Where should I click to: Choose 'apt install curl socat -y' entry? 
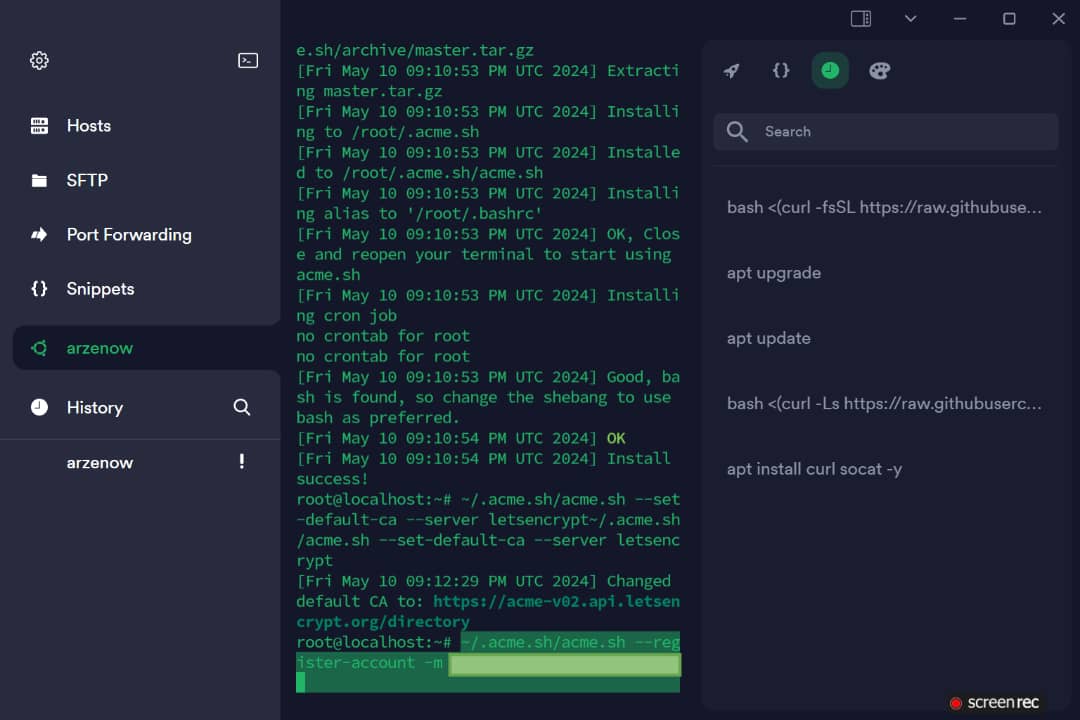click(814, 468)
